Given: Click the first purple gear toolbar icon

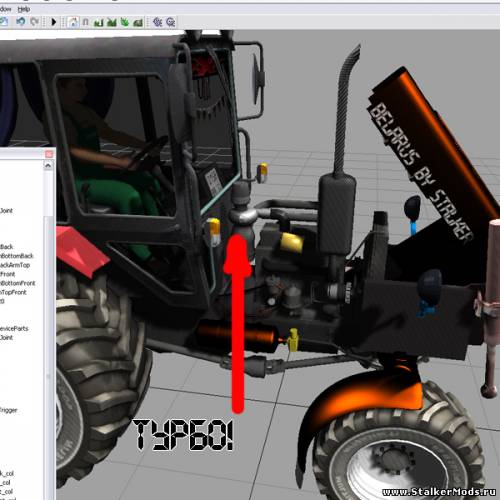Looking at the screenshot, I should [x=157, y=22].
